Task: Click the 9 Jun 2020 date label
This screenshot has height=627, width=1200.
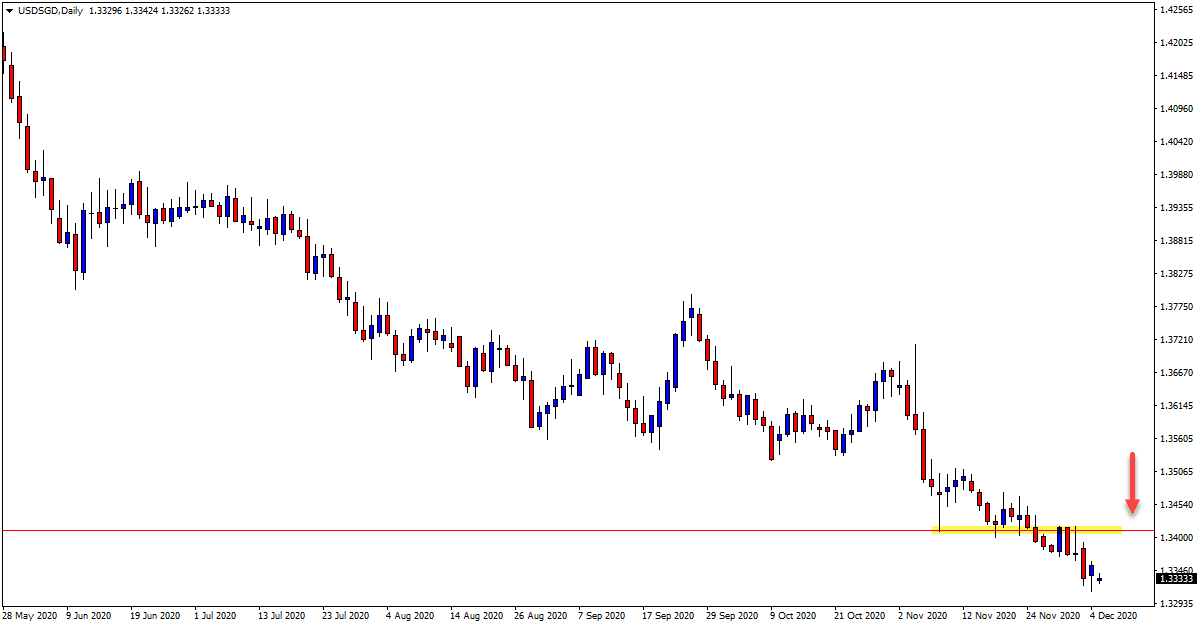Action: pyautogui.click(x=90, y=617)
